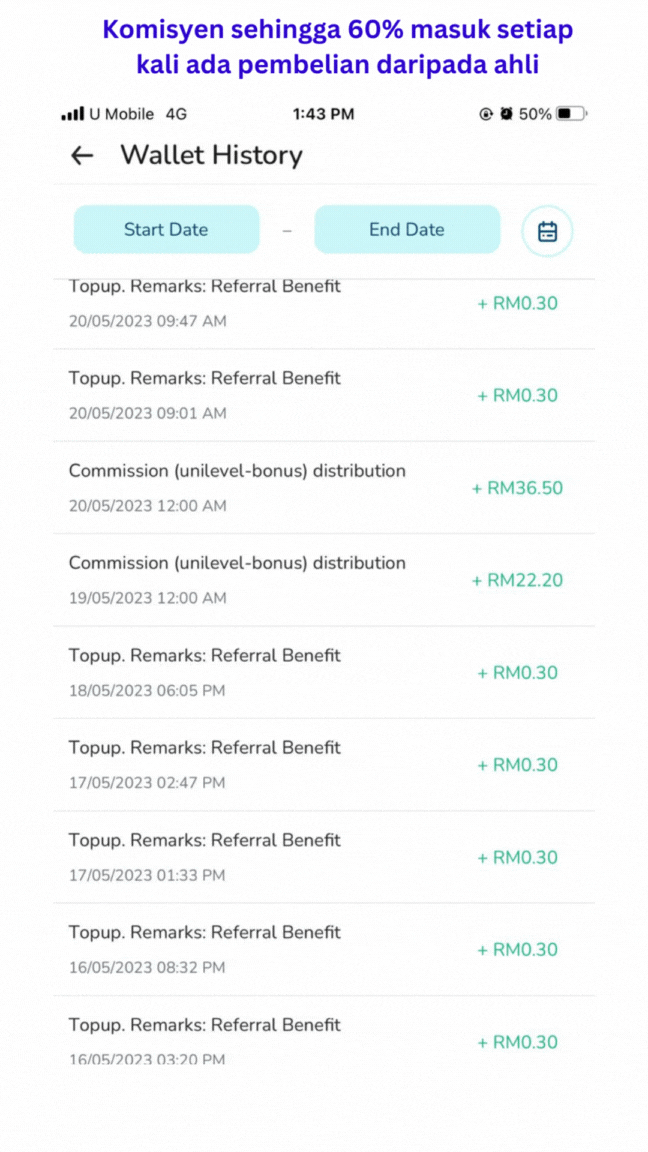Tap the orientation lock status icon
648x1152 pixels.
point(486,114)
